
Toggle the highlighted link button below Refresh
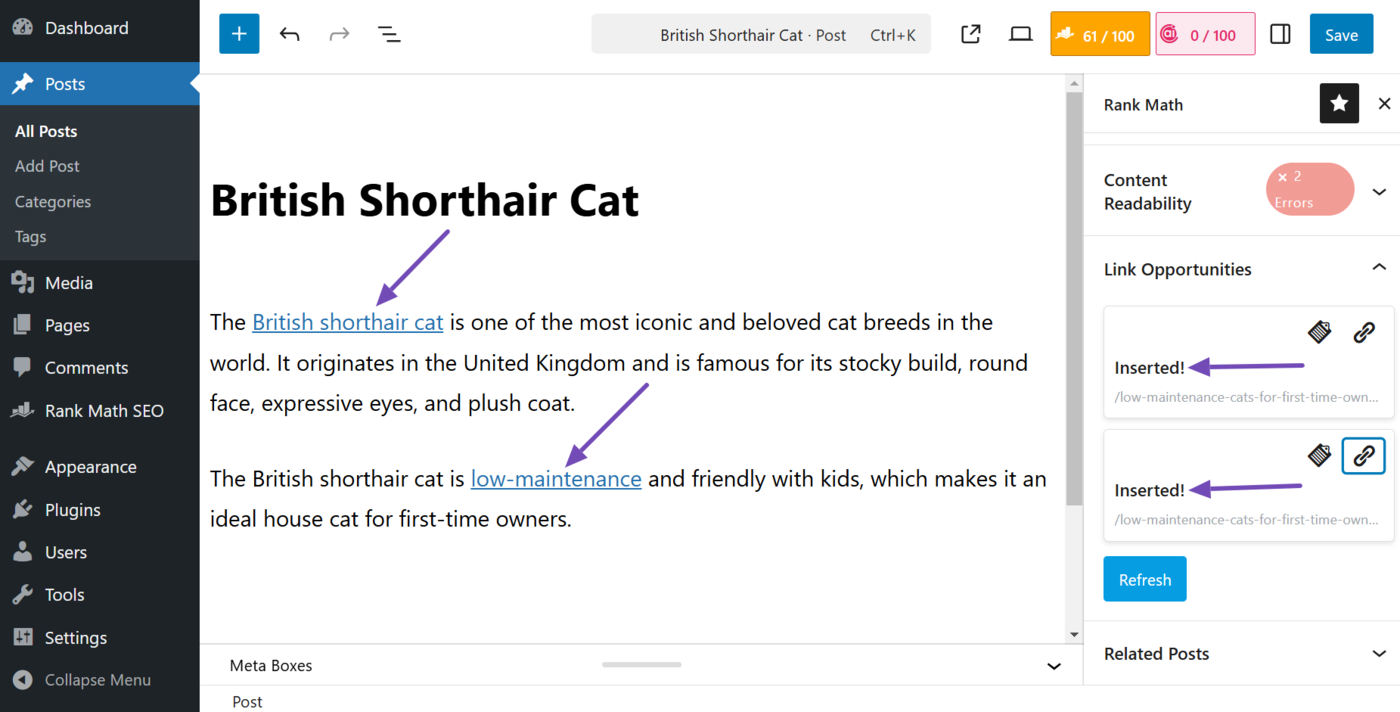pos(1363,456)
